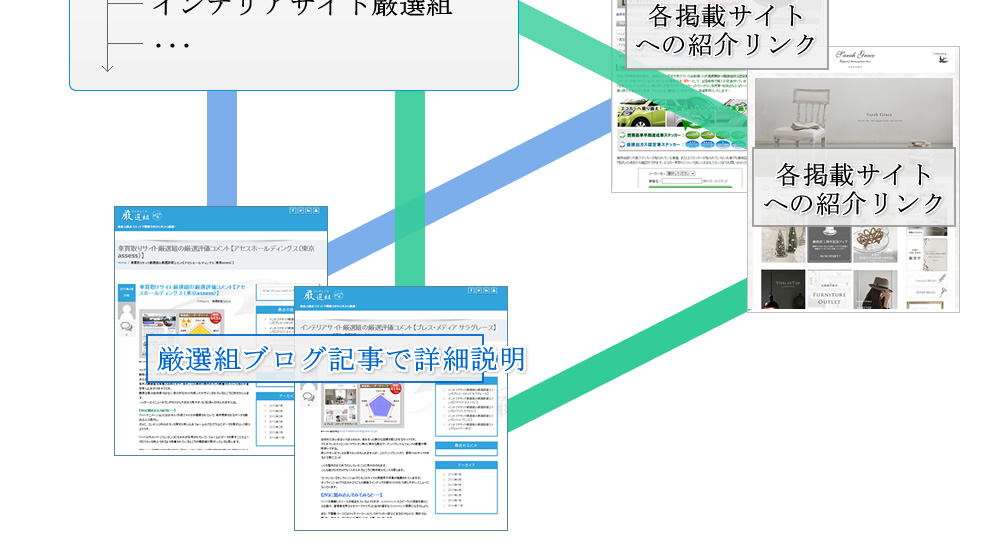Viewport: 1000px width, 550px height.
Task: Click social icons on the left blog header
Action: coord(305,211)
